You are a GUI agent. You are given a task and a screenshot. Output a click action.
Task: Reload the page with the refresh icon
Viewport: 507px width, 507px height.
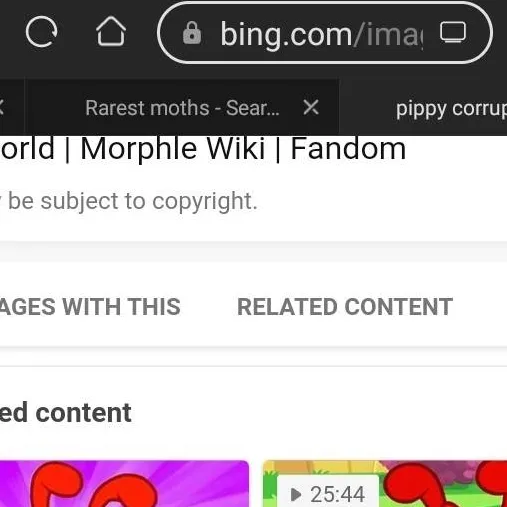click(x=42, y=32)
